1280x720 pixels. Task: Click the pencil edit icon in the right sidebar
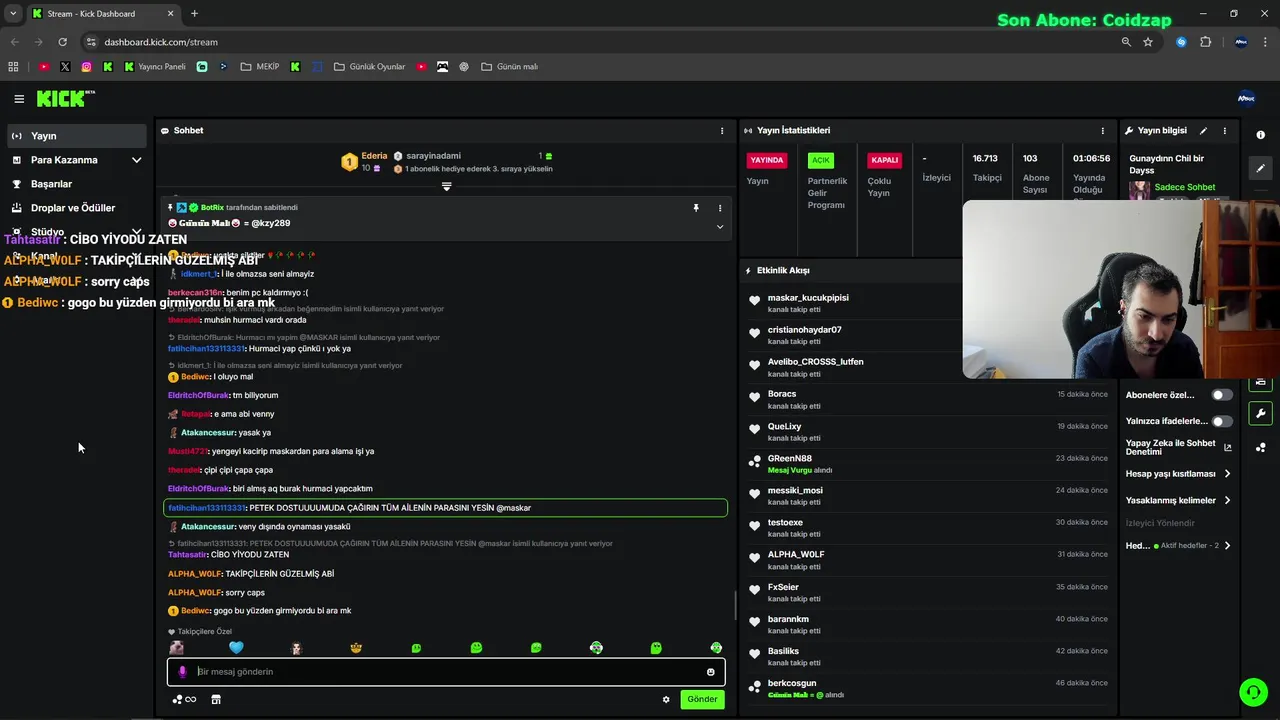click(x=1260, y=168)
